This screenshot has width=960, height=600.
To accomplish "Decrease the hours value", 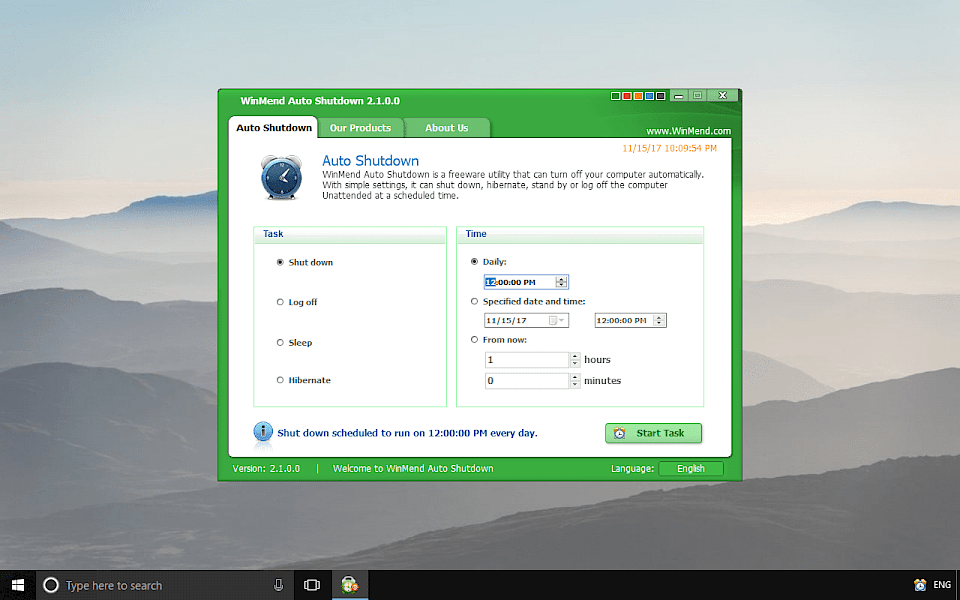I will click(x=574, y=363).
